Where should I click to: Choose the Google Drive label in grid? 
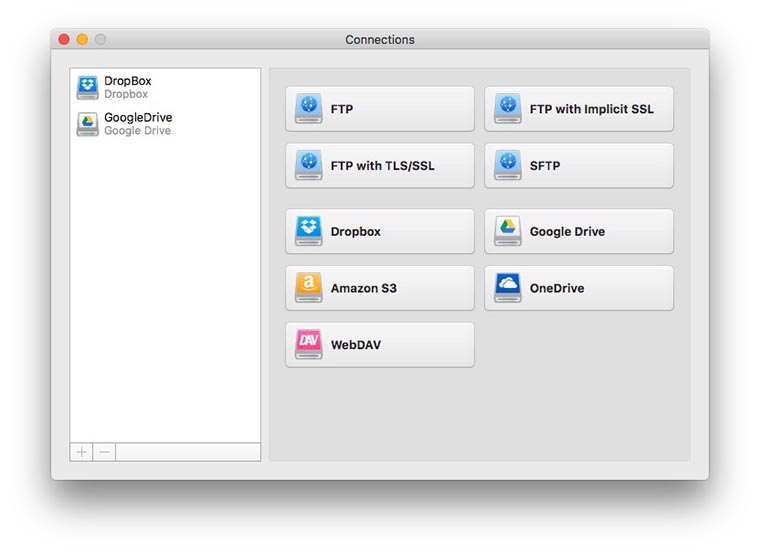[567, 232]
